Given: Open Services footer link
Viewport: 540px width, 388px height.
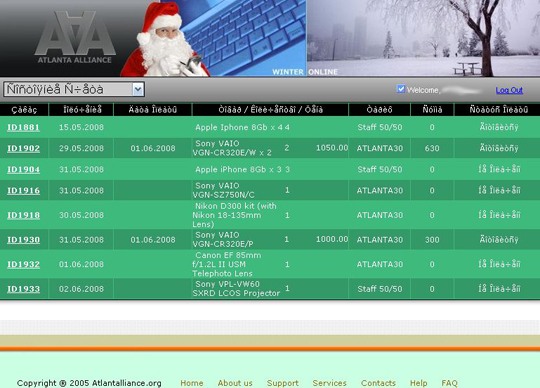Looking at the screenshot, I should 330,383.
